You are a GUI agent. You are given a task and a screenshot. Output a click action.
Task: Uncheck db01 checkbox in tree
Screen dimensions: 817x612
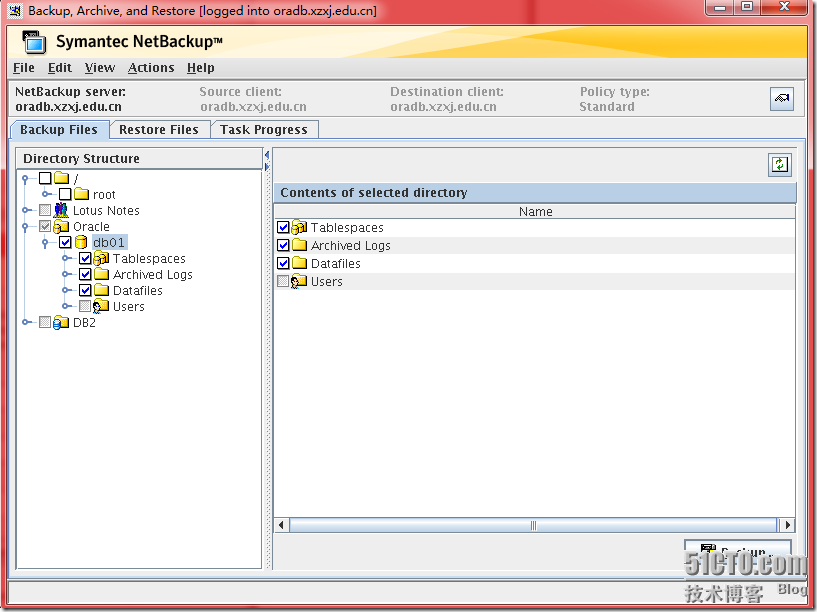(65, 242)
